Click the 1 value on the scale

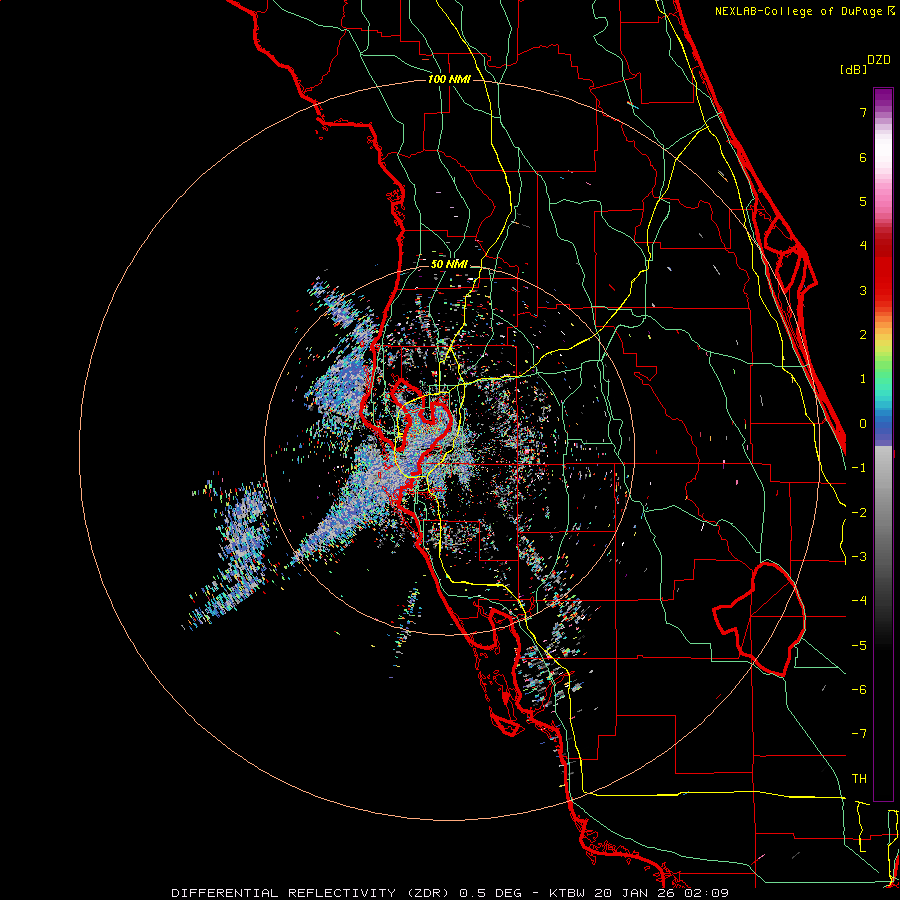coord(863,379)
